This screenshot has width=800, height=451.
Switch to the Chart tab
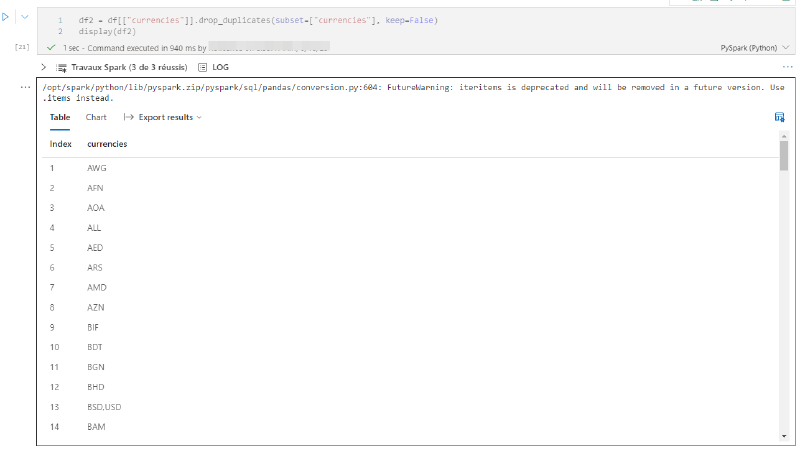[96, 117]
